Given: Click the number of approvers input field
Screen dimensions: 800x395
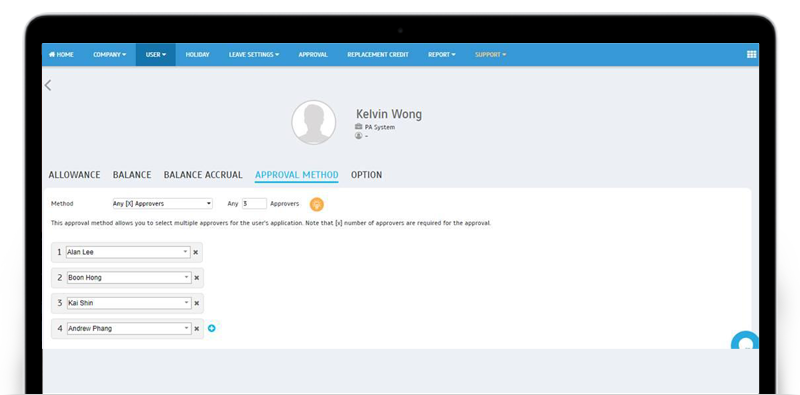Looking at the screenshot, I should click(254, 204).
